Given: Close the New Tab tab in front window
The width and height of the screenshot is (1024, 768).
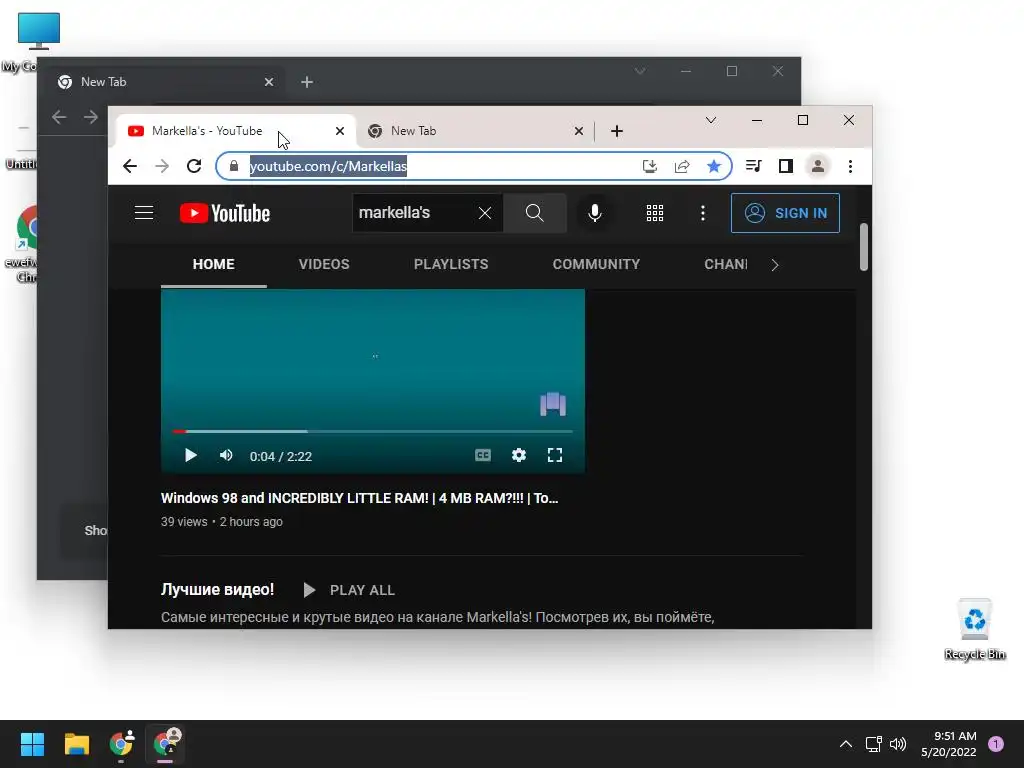Looking at the screenshot, I should pyautogui.click(x=579, y=131).
